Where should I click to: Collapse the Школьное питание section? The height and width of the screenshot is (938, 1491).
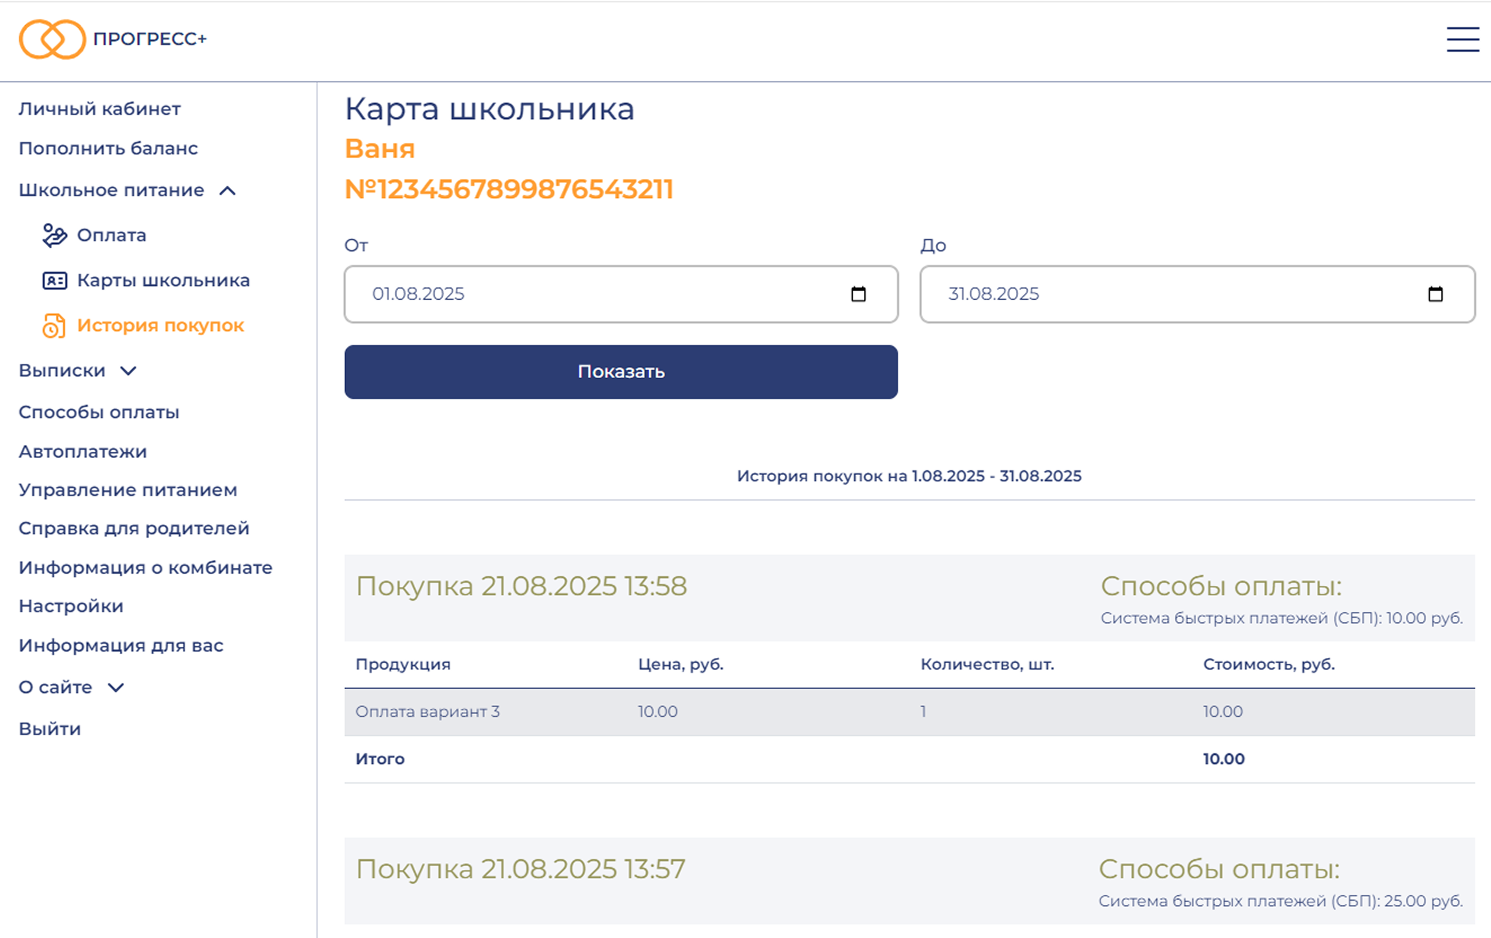(228, 191)
